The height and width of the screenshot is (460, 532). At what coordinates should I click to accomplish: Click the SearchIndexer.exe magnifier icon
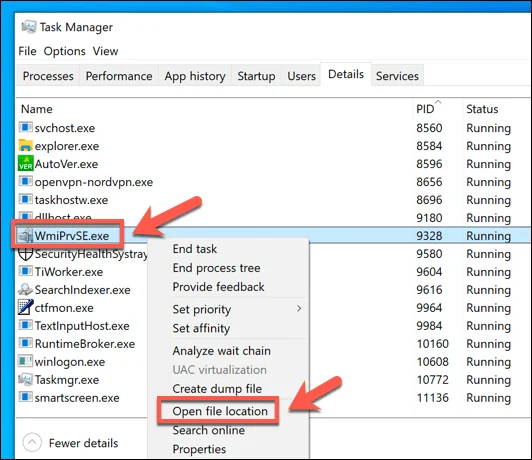[x=25, y=289]
